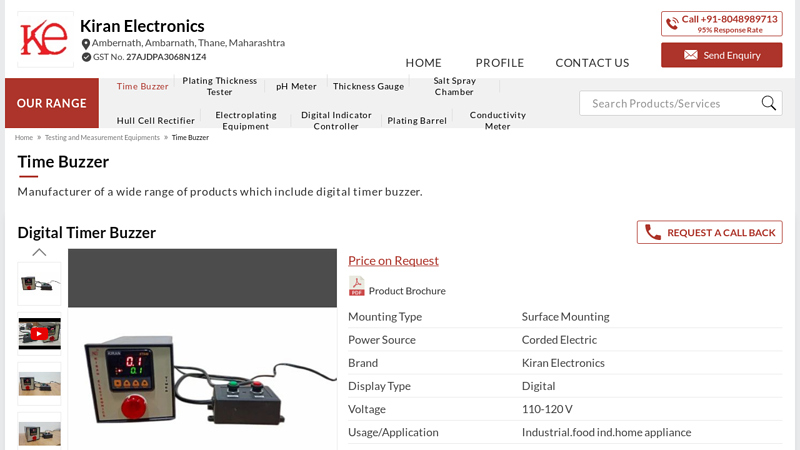Click the Kiran Electronics KE logo
The image size is (800, 450).
coord(45,39)
